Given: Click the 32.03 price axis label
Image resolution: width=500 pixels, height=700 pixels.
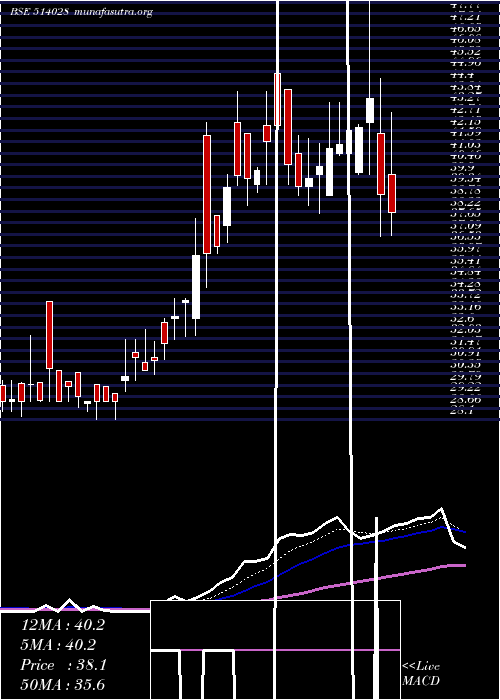Looking at the screenshot, I should pos(465,330).
